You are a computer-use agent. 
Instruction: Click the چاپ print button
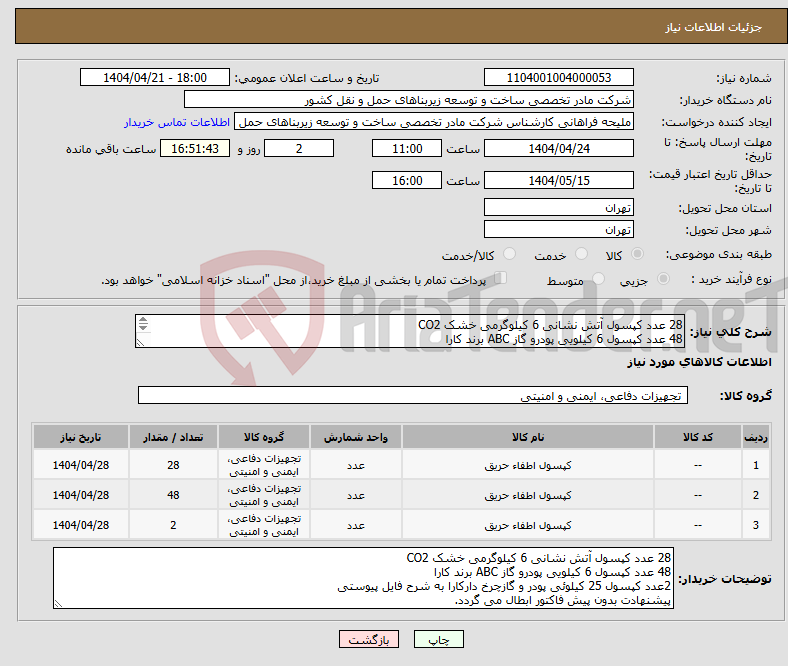(x=439, y=639)
